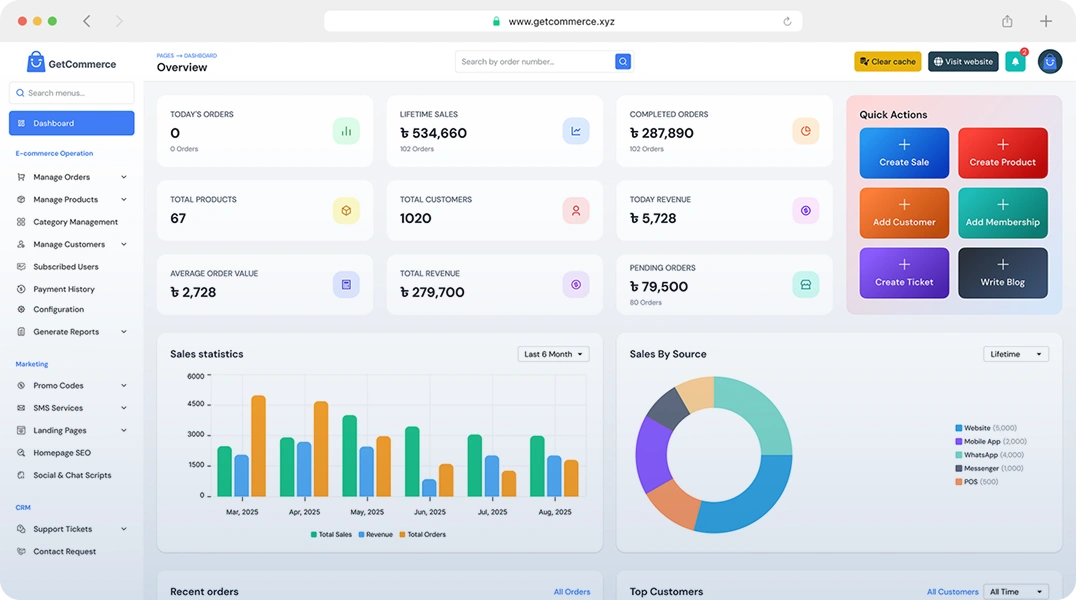Toggle Revenue series legend item
Screen dimensions: 1076x600
376,535
